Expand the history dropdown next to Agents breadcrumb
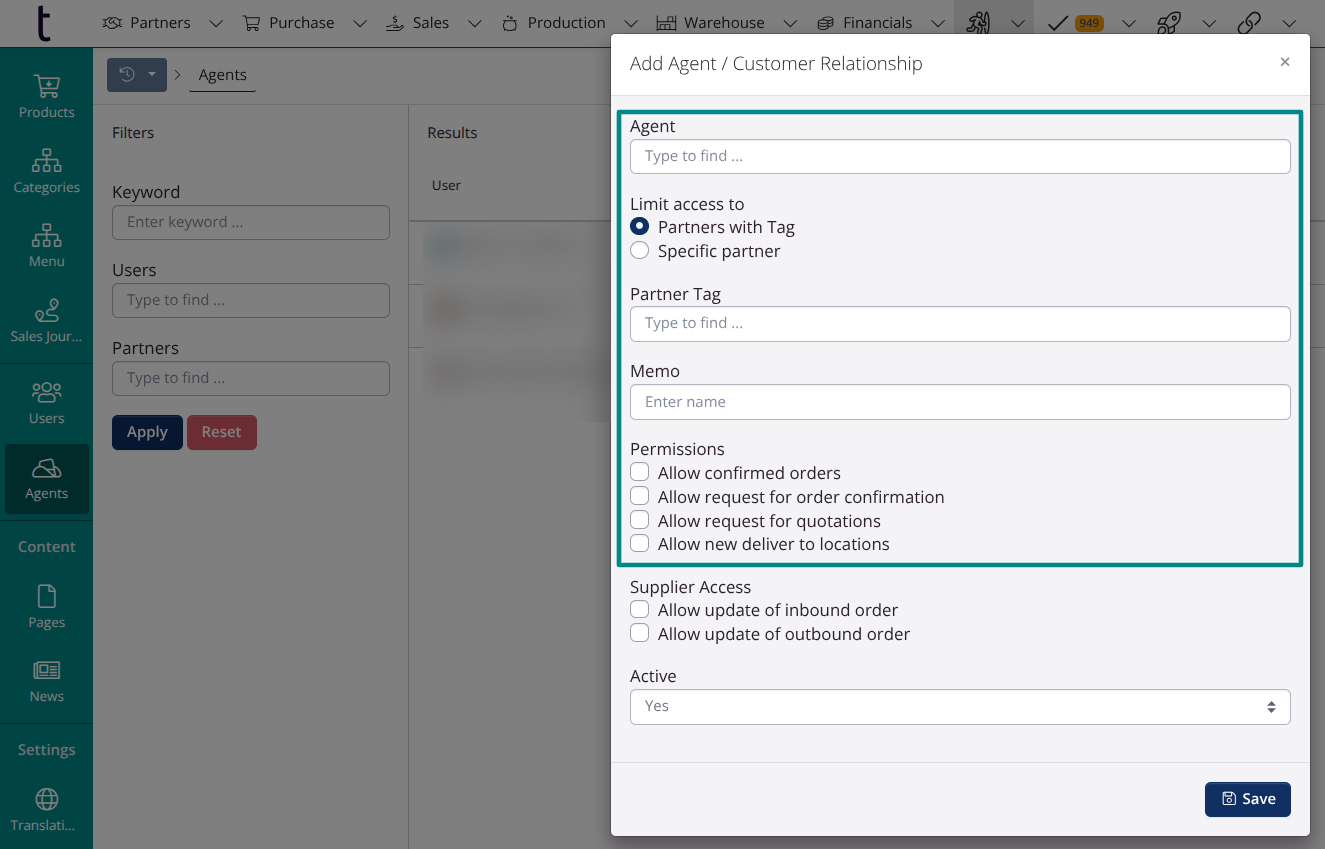1325x849 pixels. (x=137, y=75)
